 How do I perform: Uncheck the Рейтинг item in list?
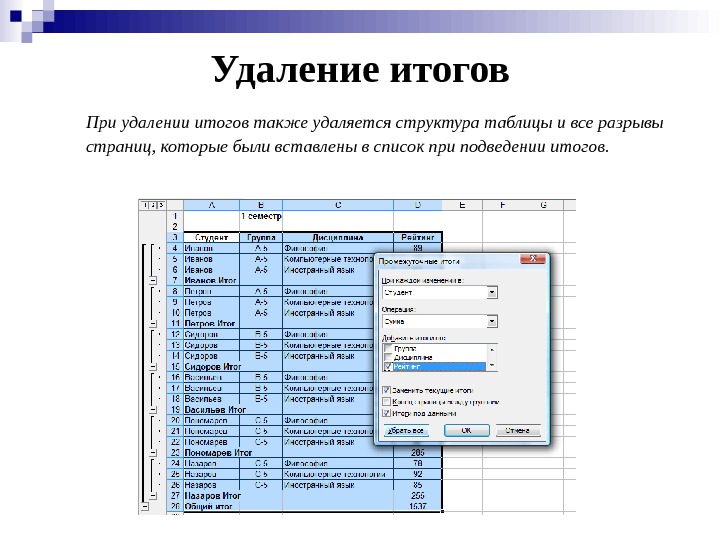pyautogui.click(x=388, y=366)
